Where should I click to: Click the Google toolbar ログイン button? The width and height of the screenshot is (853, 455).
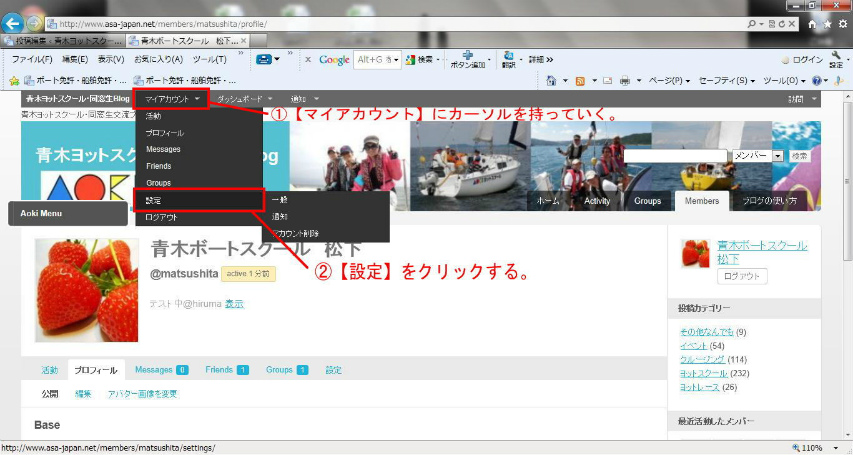point(802,60)
